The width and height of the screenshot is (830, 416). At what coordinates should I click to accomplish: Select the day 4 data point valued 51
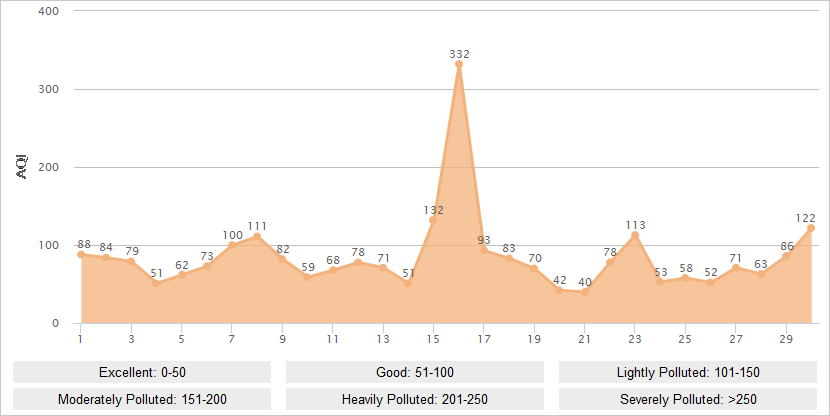click(x=156, y=283)
